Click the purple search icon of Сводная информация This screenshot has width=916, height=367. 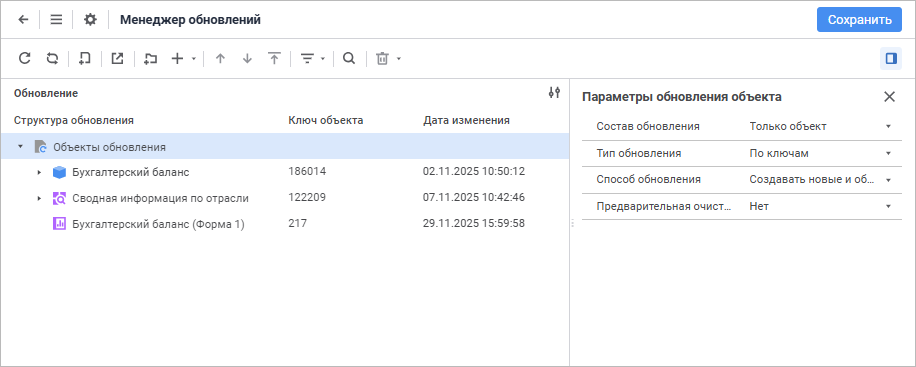pos(60,198)
